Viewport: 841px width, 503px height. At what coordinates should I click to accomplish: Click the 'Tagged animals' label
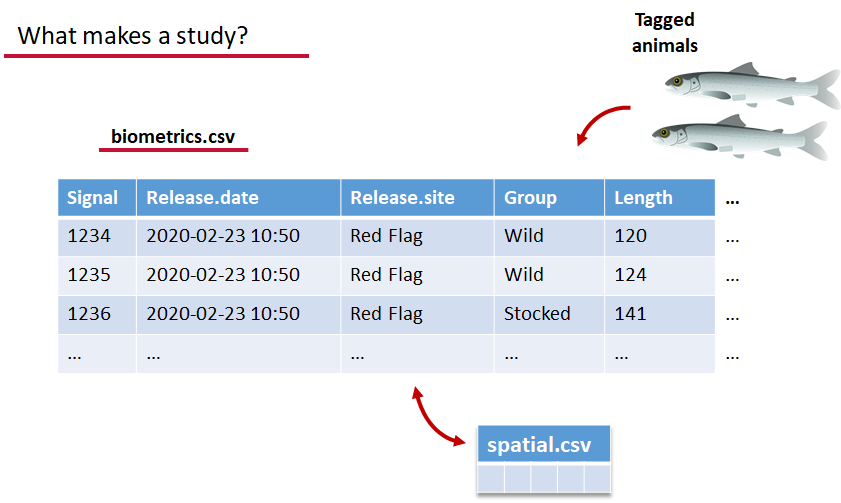[x=665, y=32]
